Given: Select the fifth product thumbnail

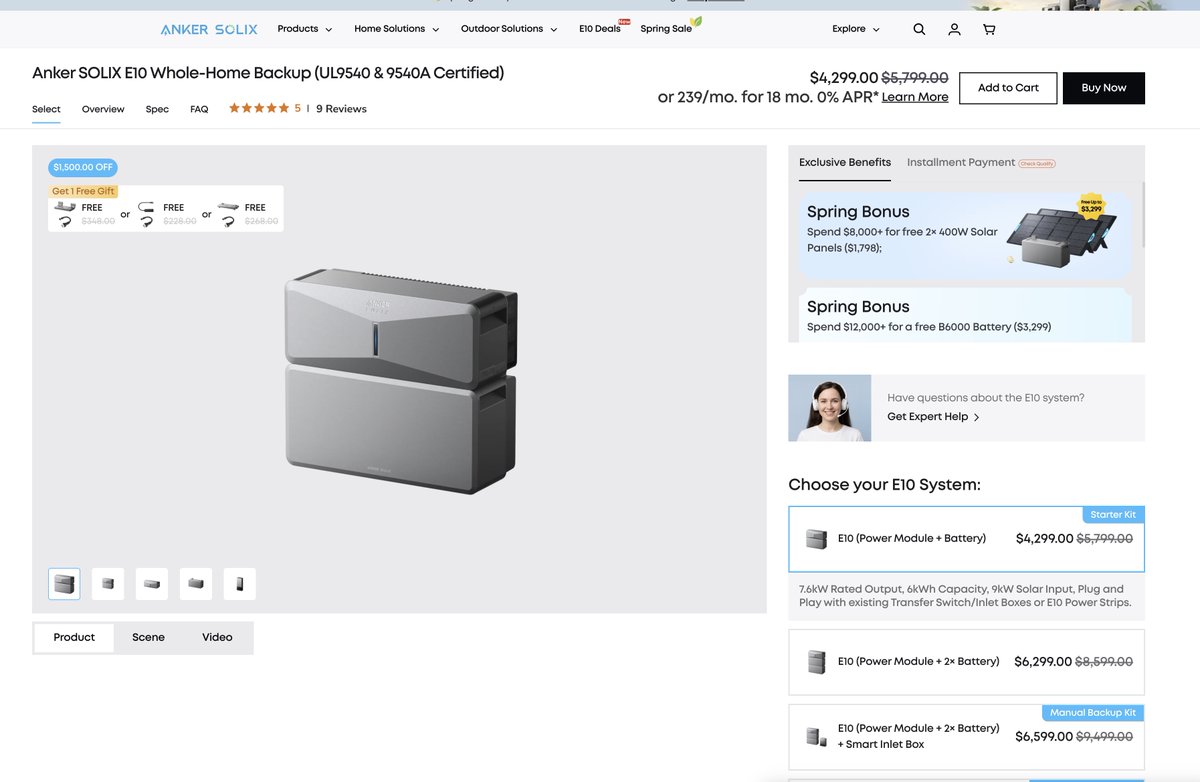Looking at the screenshot, I should pyautogui.click(x=240, y=584).
